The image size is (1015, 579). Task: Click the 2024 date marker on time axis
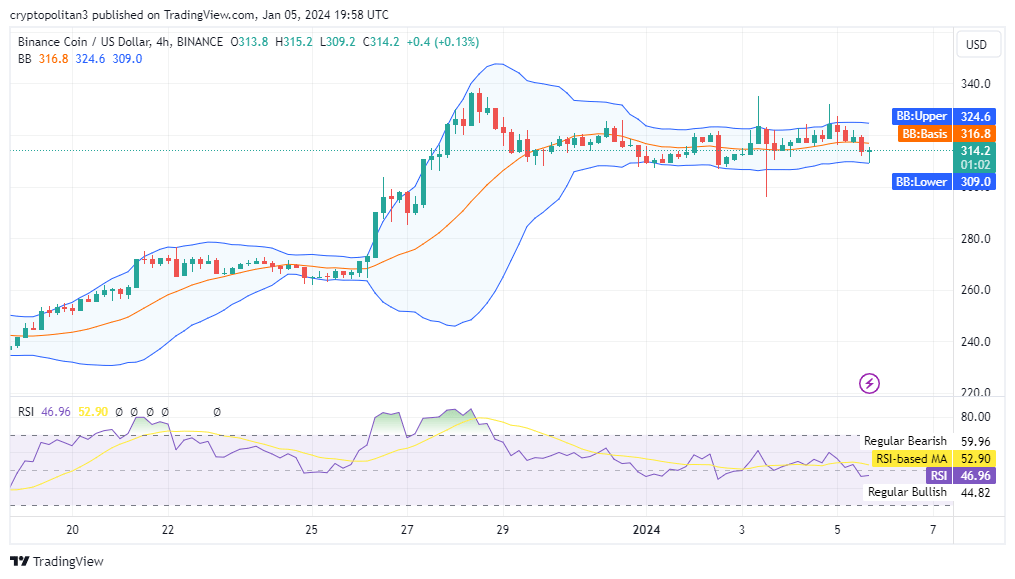click(646, 529)
